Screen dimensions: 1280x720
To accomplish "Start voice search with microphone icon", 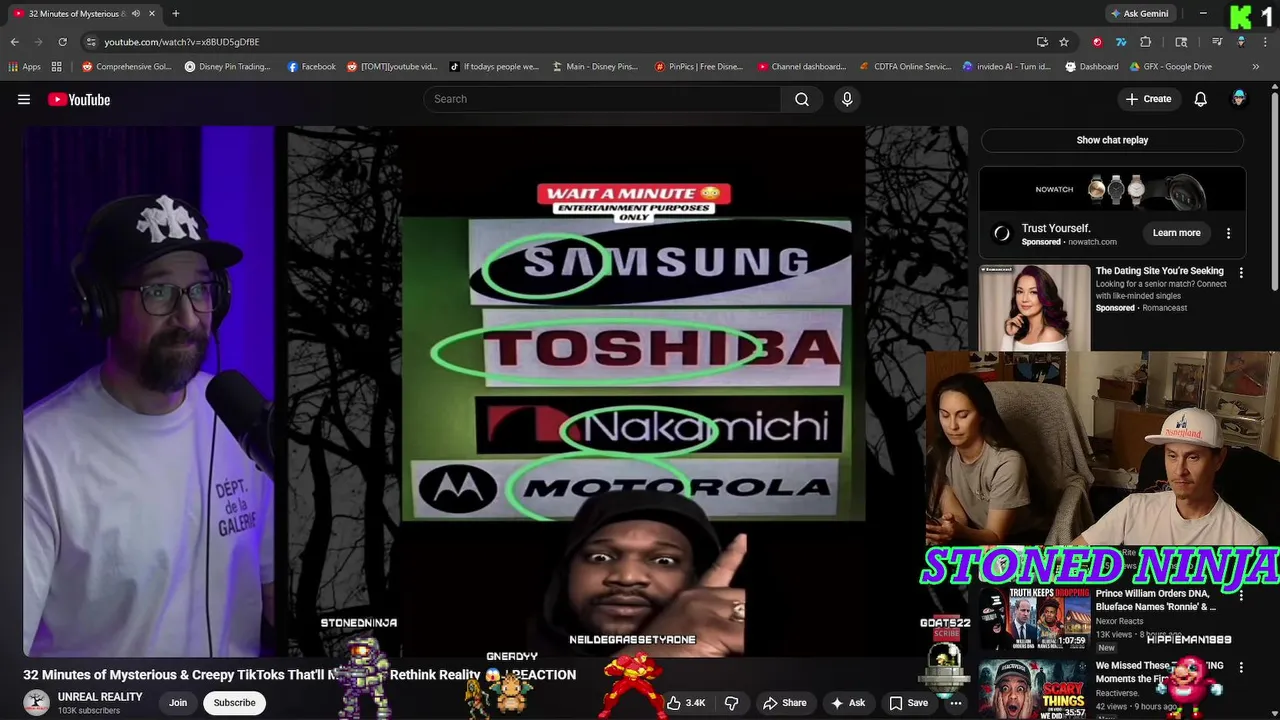I will [847, 99].
